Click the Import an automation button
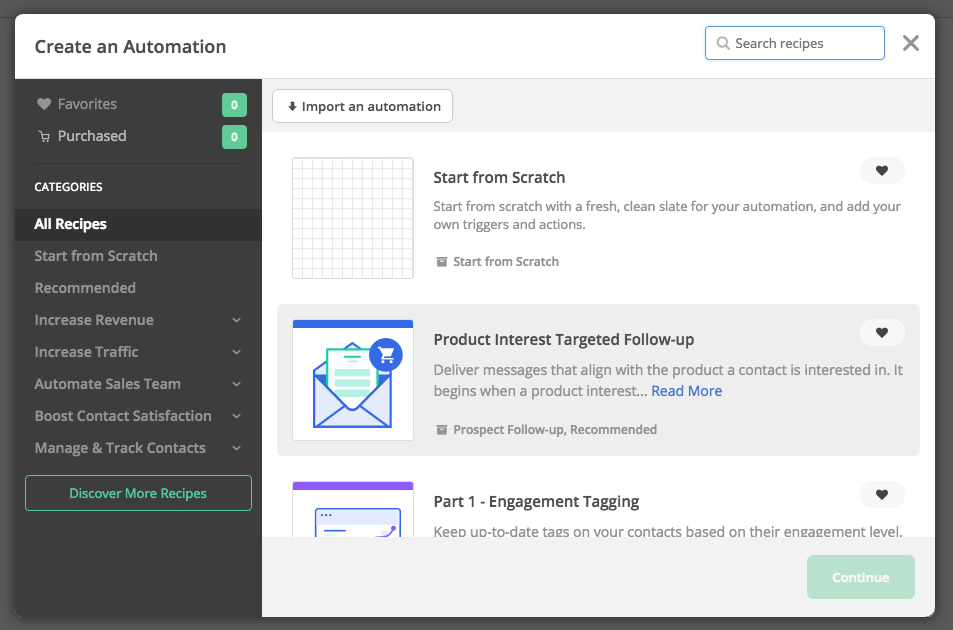This screenshot has height=630, width=953. pos(362,105)
